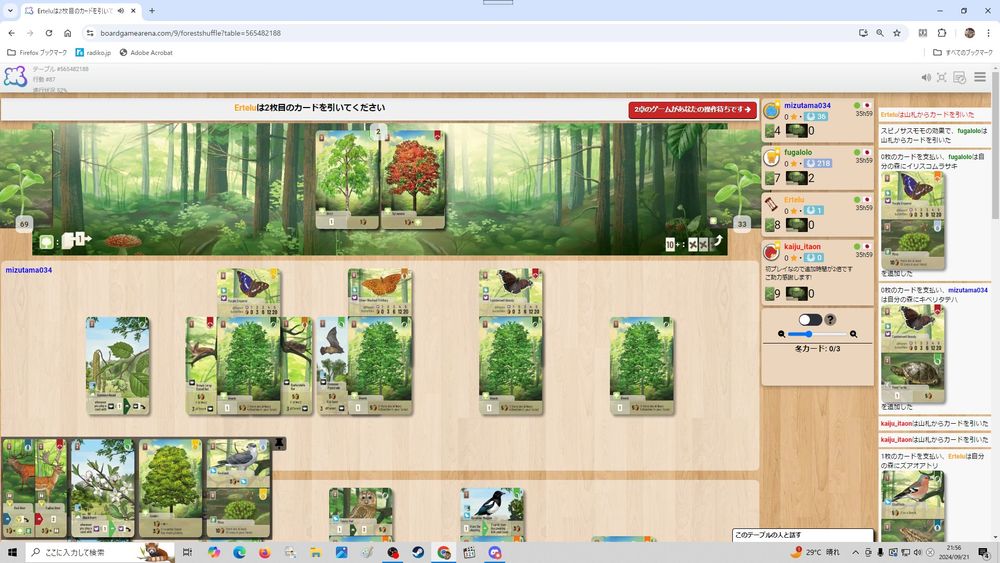The height and width of the screenshot is (563, 1000).
Task: Open the tab search dropdown arrow in Chrome
Action: coord(10,11)
